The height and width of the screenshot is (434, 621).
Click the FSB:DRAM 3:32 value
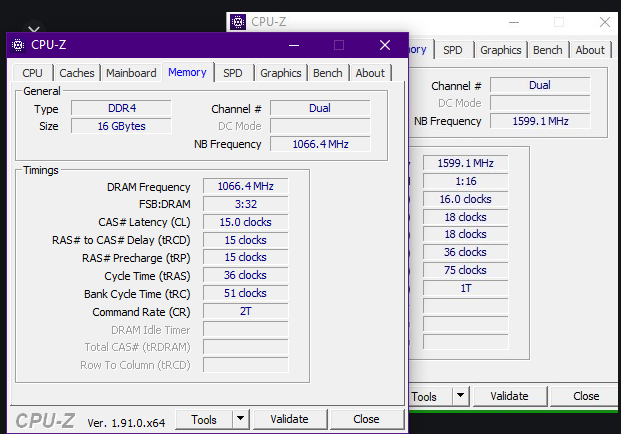(246, 204)
